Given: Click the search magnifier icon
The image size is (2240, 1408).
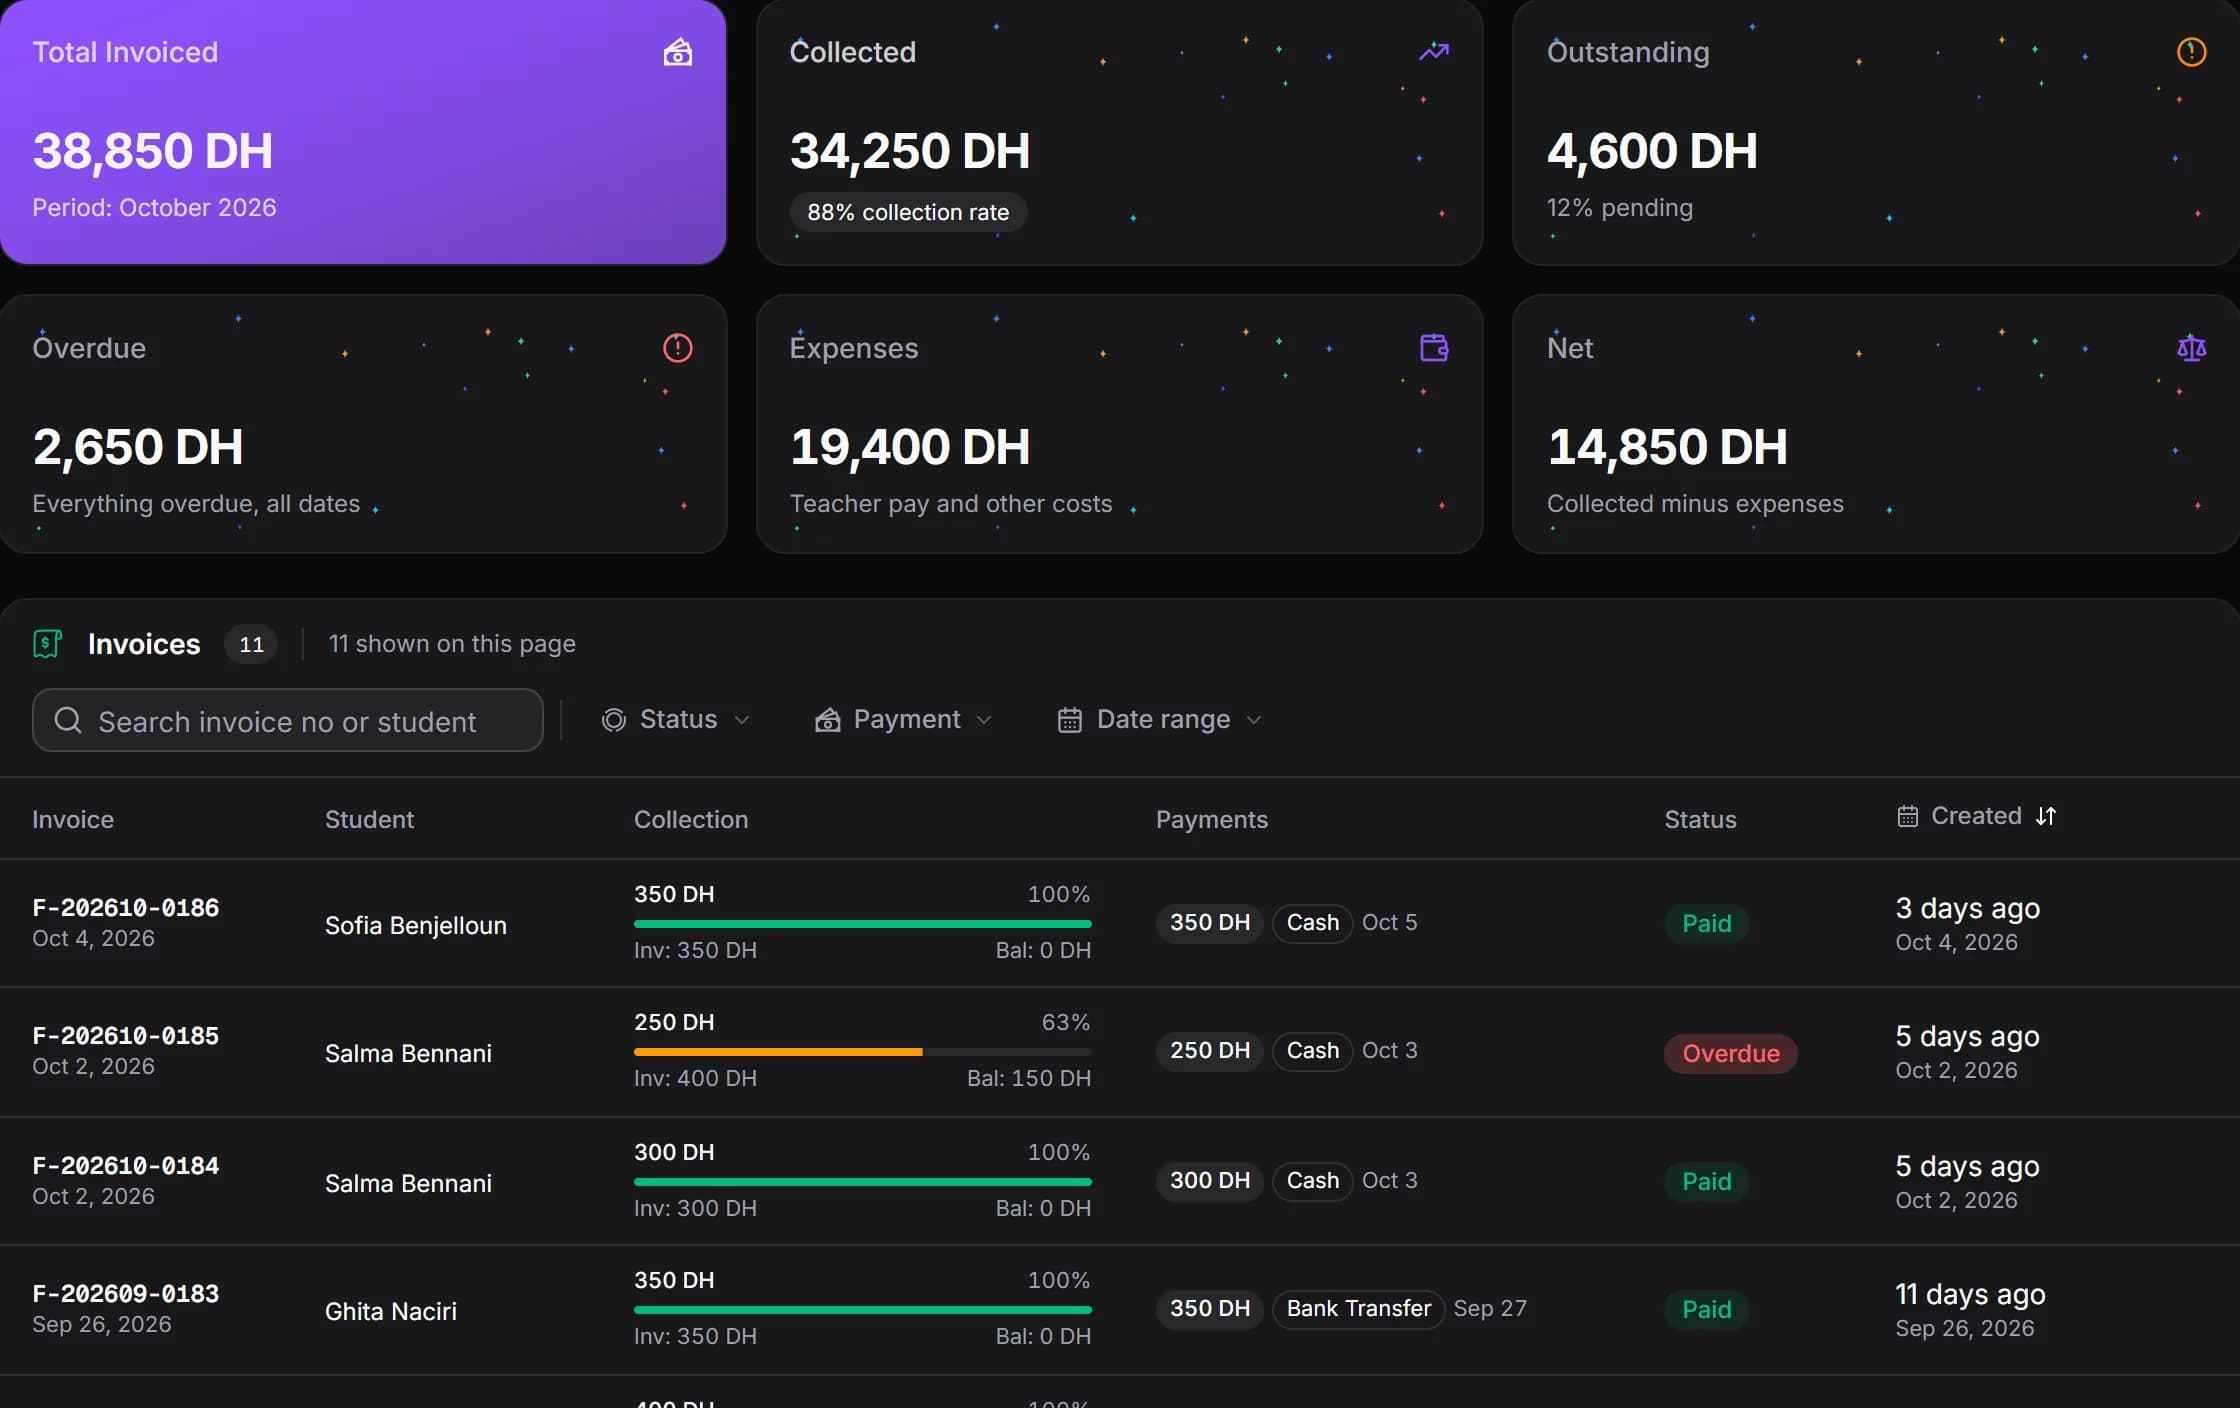Looking at the screenshot, I should tap(68, 720).
